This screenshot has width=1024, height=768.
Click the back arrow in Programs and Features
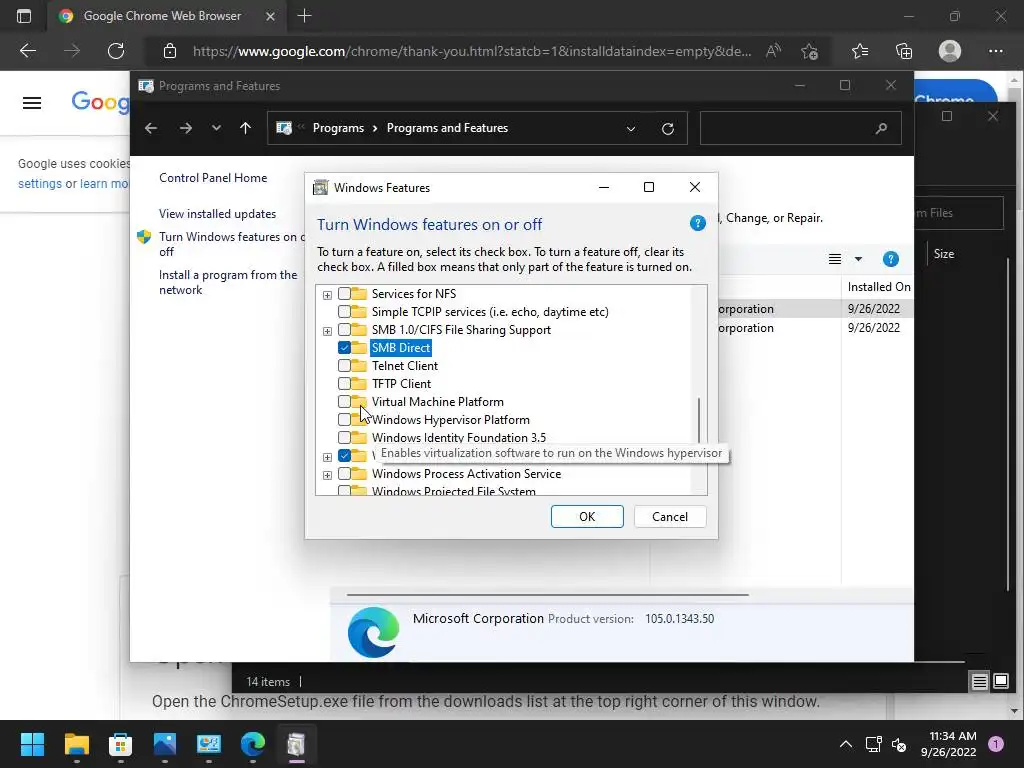(151, 128)
